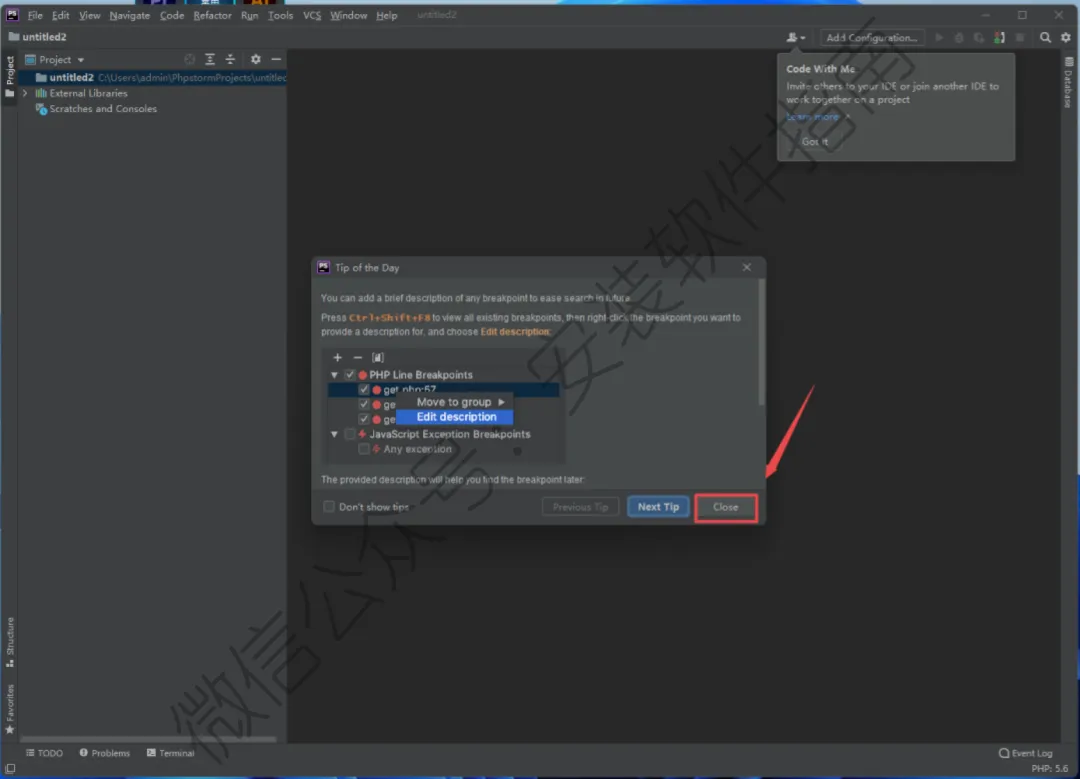Check the Don't show tips checkbox
1080x779 pixels.
[x=329, y=506]
